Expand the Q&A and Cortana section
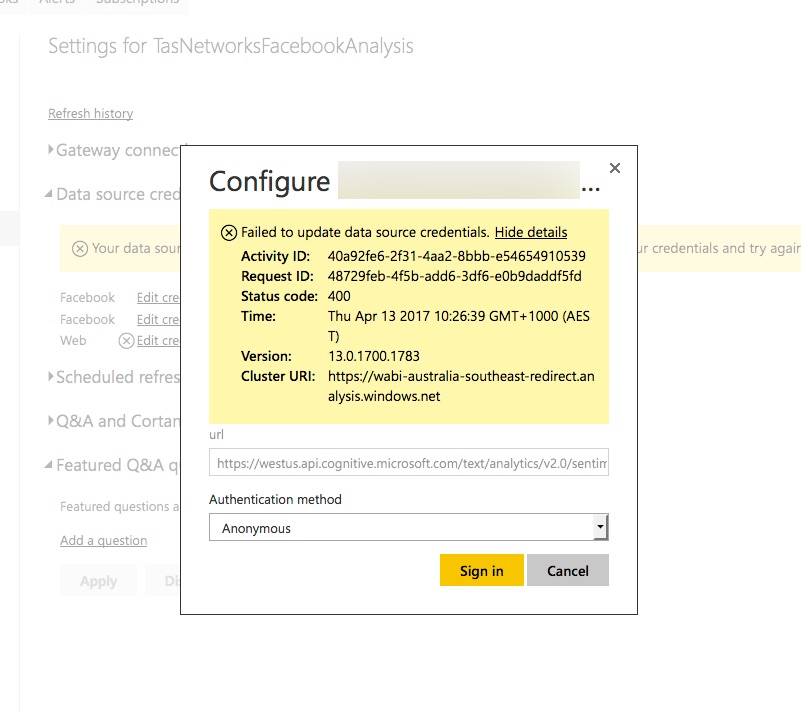The height and width of the screenshot is (712, 801). [113, 421]
